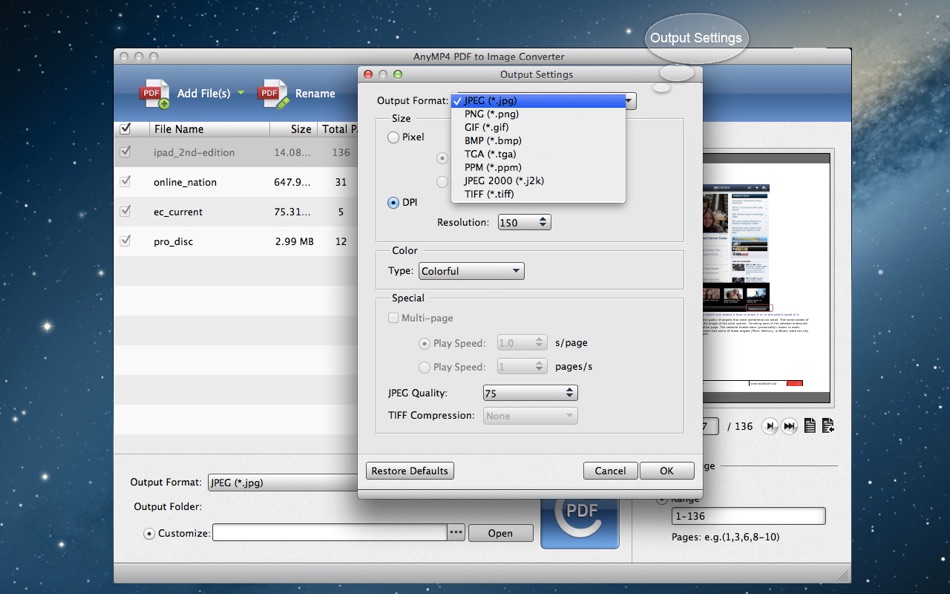Open the JPEG Quality dropdown

coord(530,393)
